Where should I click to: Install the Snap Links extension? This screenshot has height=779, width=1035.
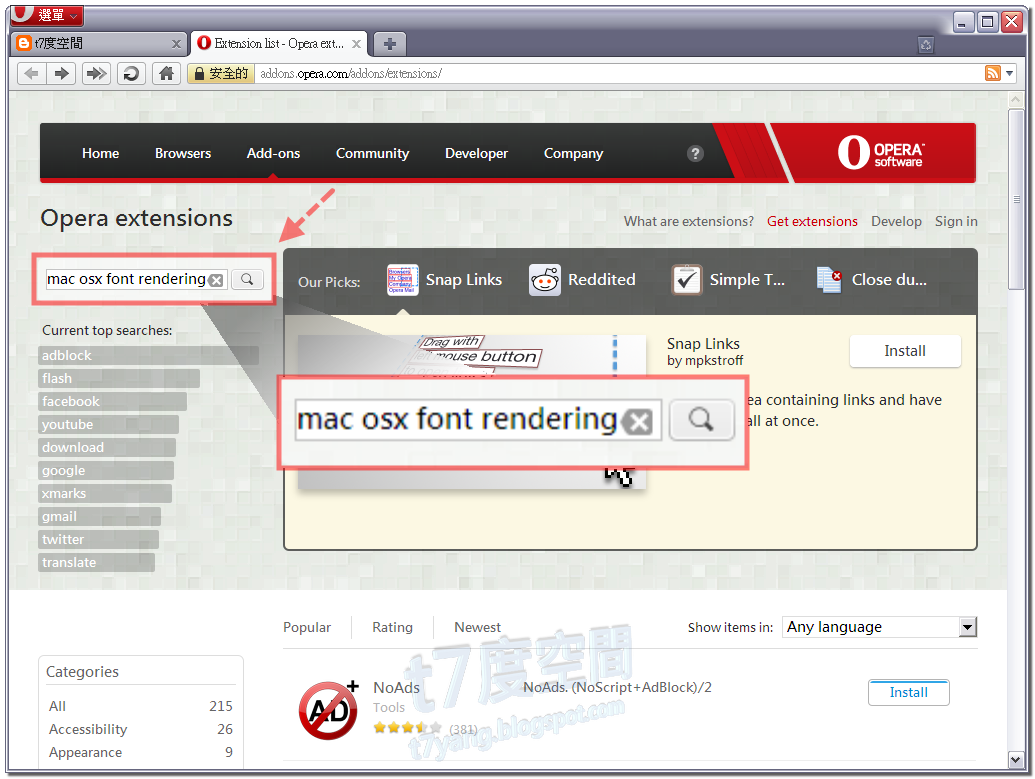[x=905, y=351]
